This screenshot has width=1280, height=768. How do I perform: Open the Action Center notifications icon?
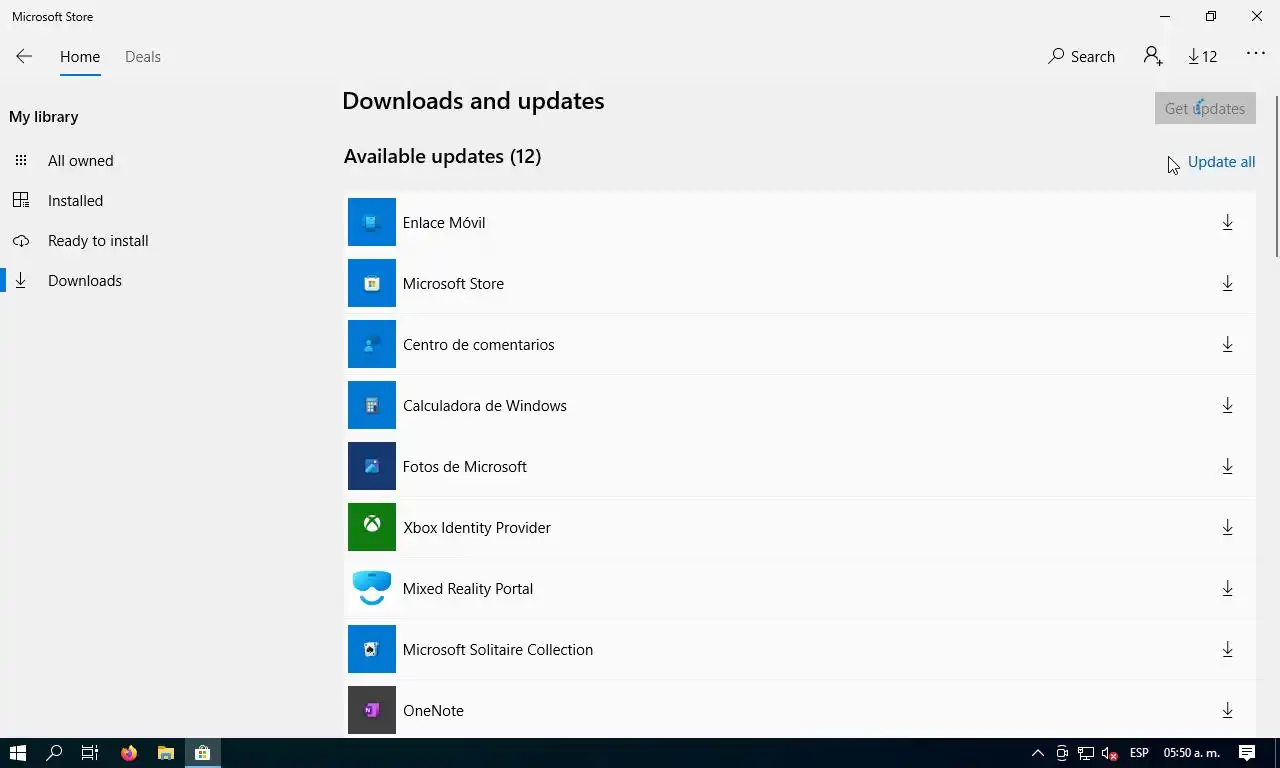click(x=1247, y=753)
